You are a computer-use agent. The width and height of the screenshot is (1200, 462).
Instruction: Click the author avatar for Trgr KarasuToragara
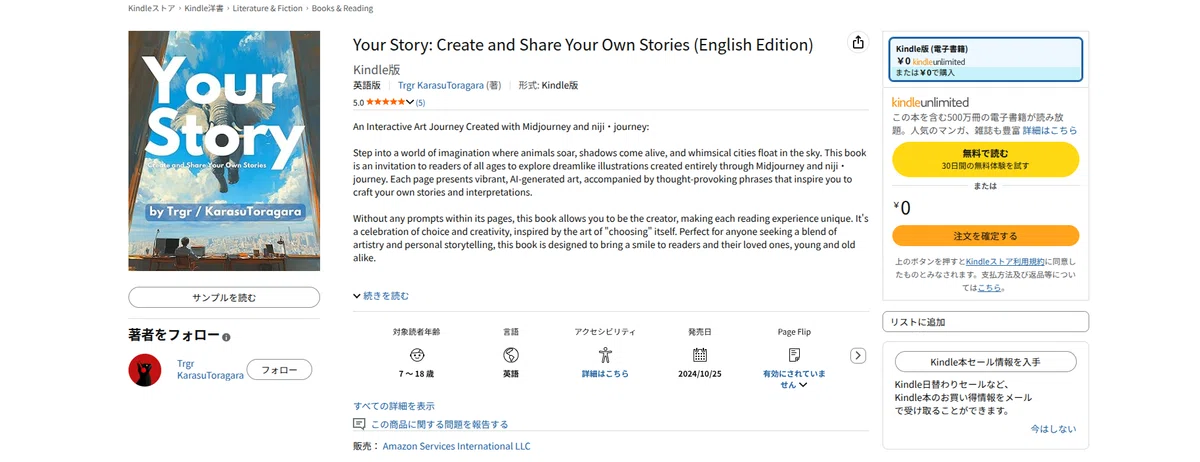146,369
